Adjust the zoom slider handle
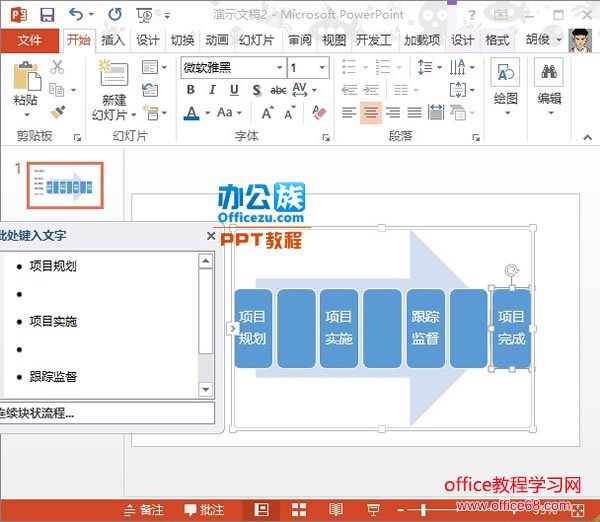 [423, 510]
